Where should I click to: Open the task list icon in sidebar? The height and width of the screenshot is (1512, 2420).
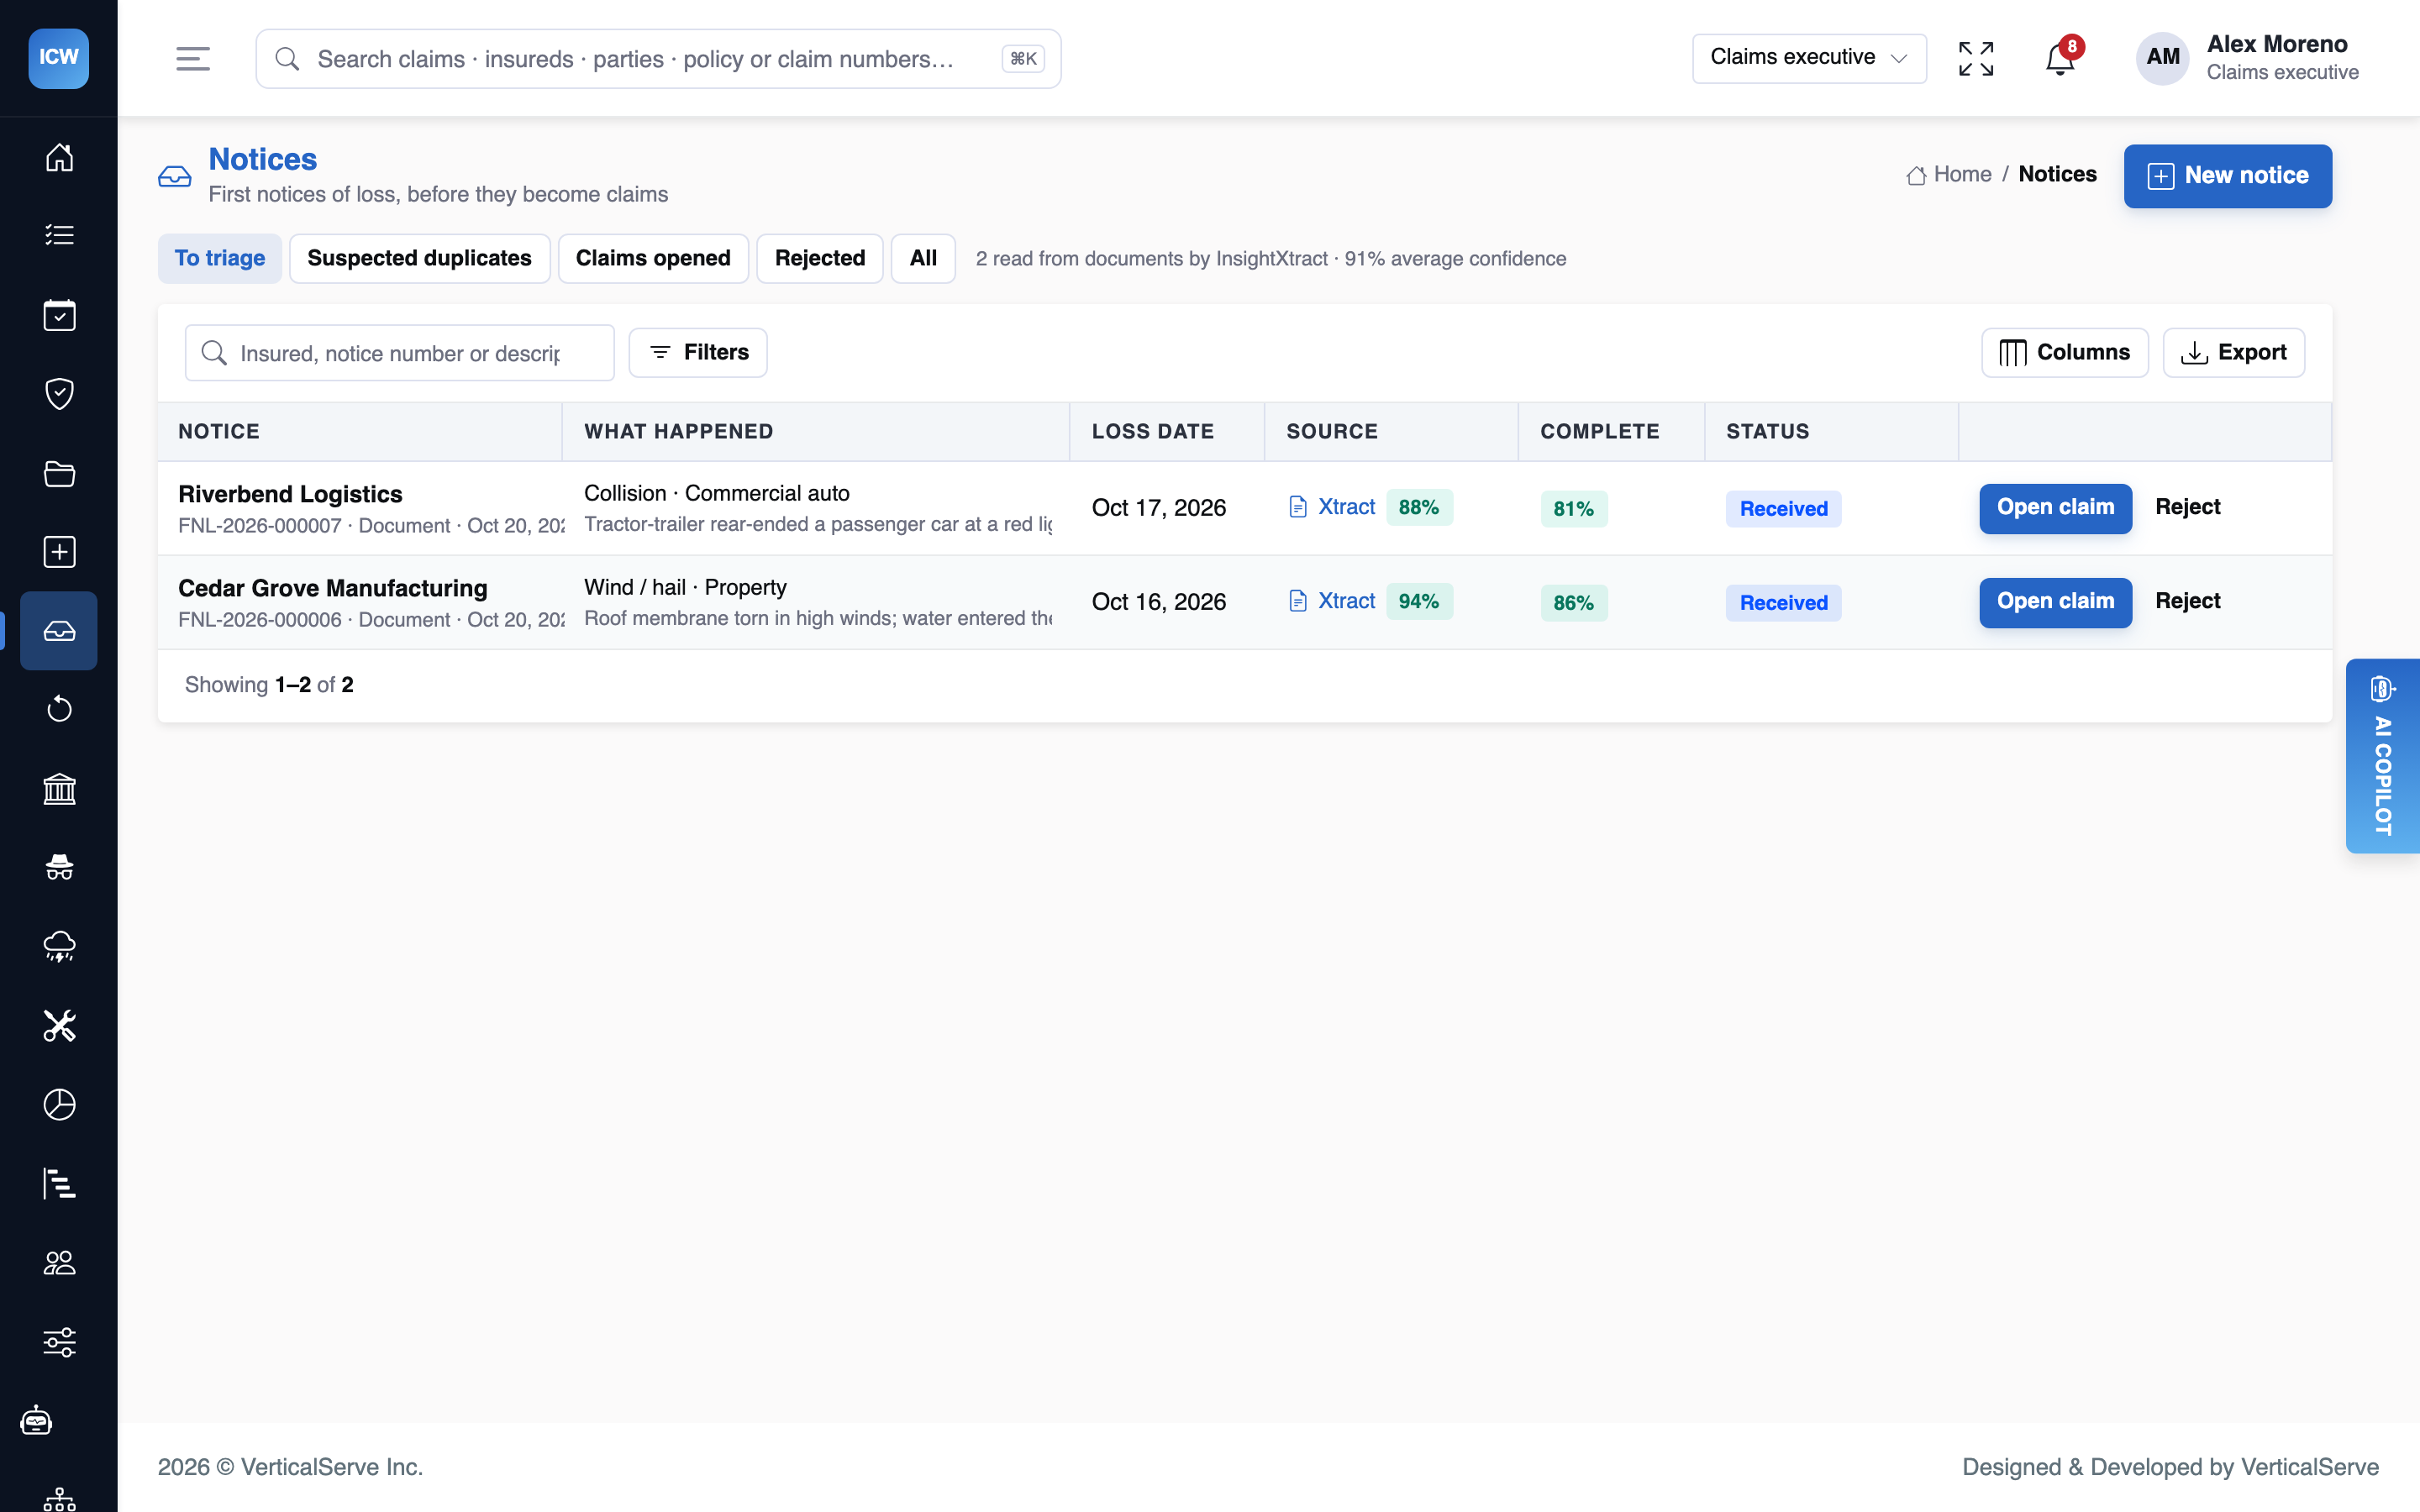59,235
